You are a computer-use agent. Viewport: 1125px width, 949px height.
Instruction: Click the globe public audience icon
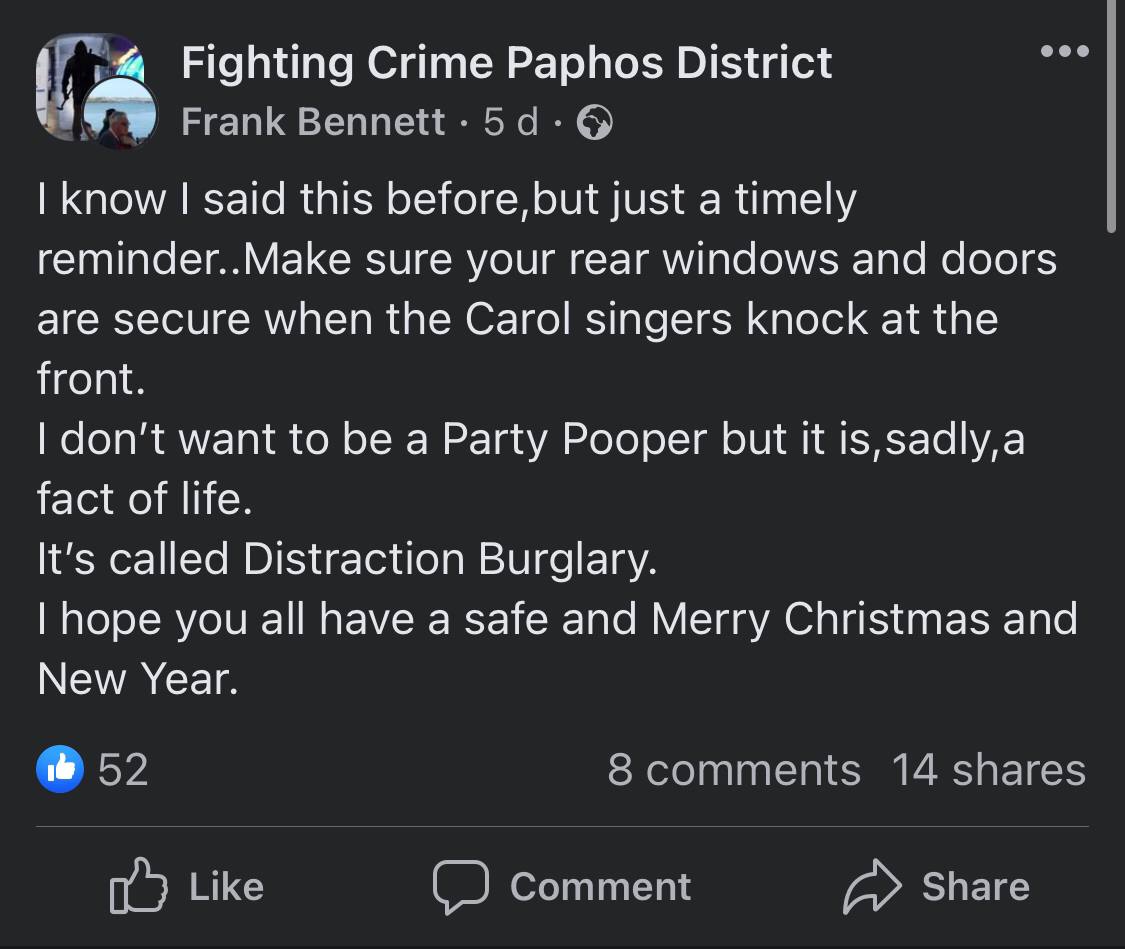tap(595, 123)
